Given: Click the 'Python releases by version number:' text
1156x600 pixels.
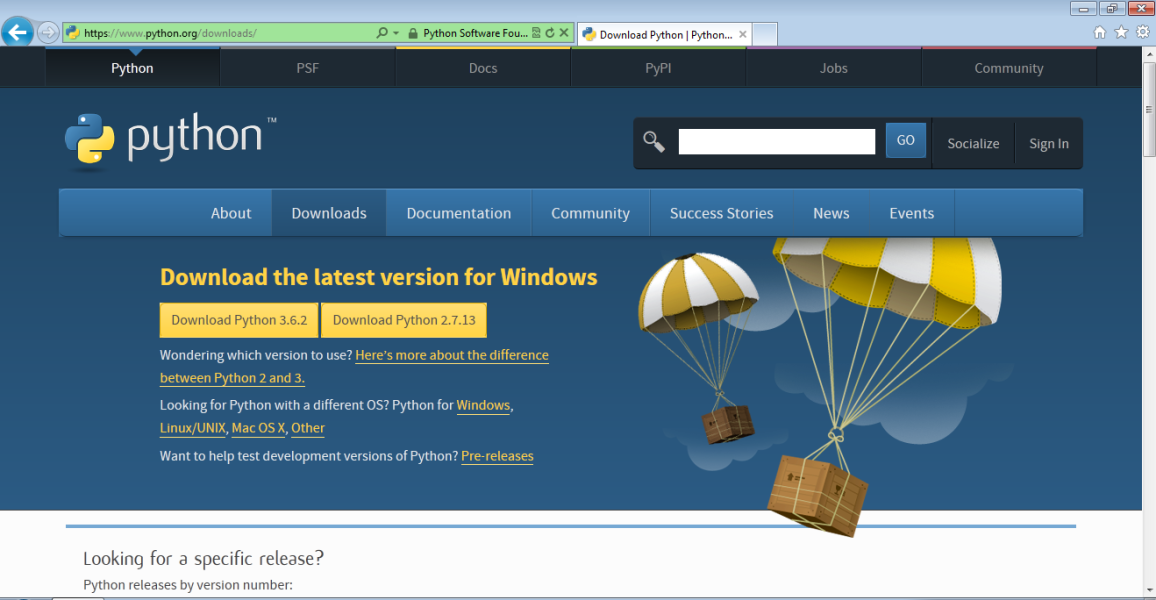Looking at the screenshot, I should coord(188,585).
